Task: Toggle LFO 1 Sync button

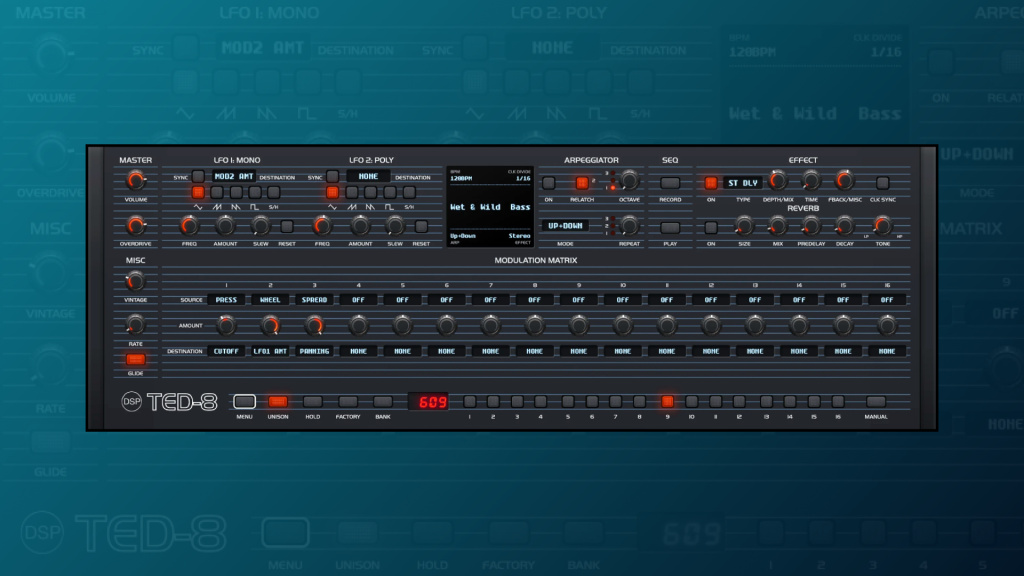Action: point(198,176)
